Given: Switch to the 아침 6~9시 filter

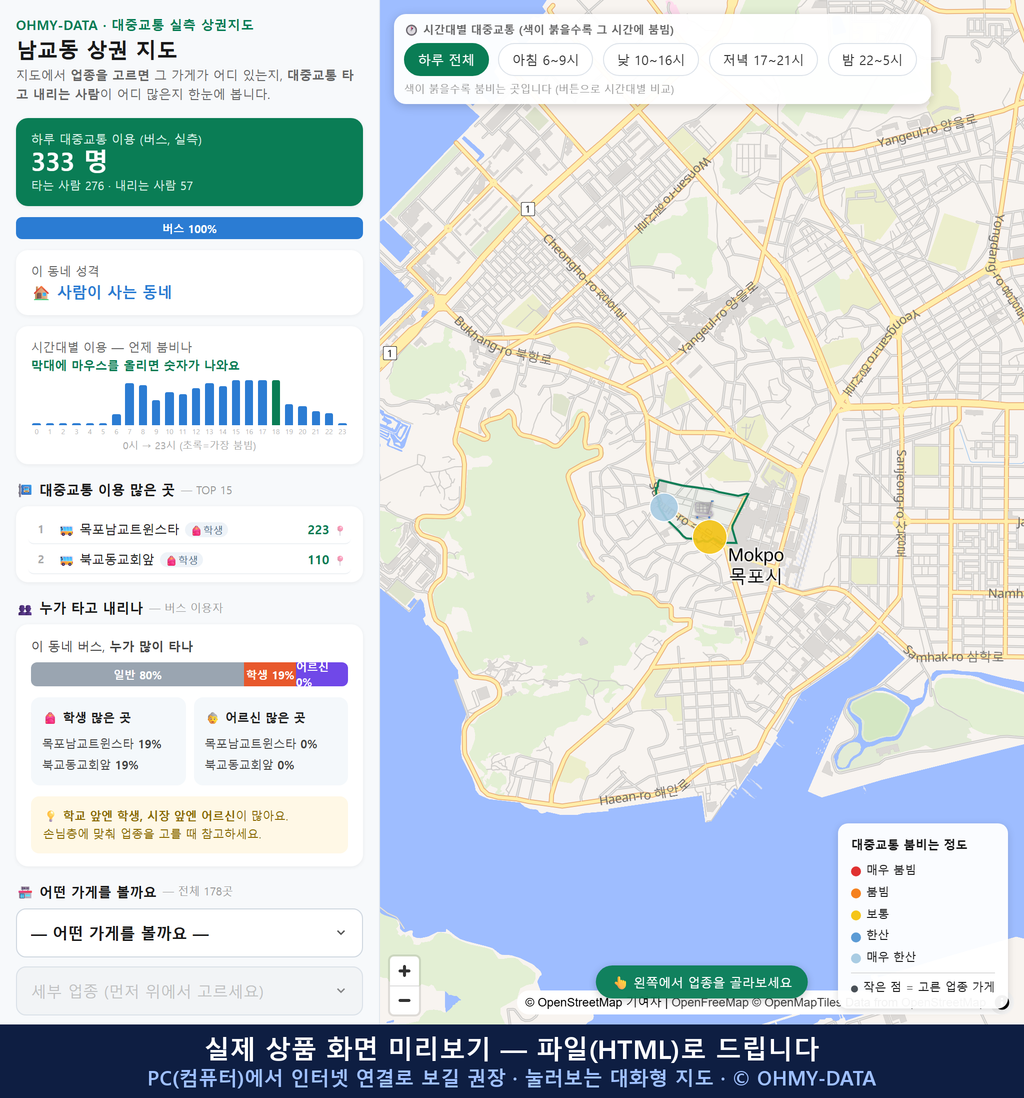Looking at the screenshot, I should tap(546, 60).
